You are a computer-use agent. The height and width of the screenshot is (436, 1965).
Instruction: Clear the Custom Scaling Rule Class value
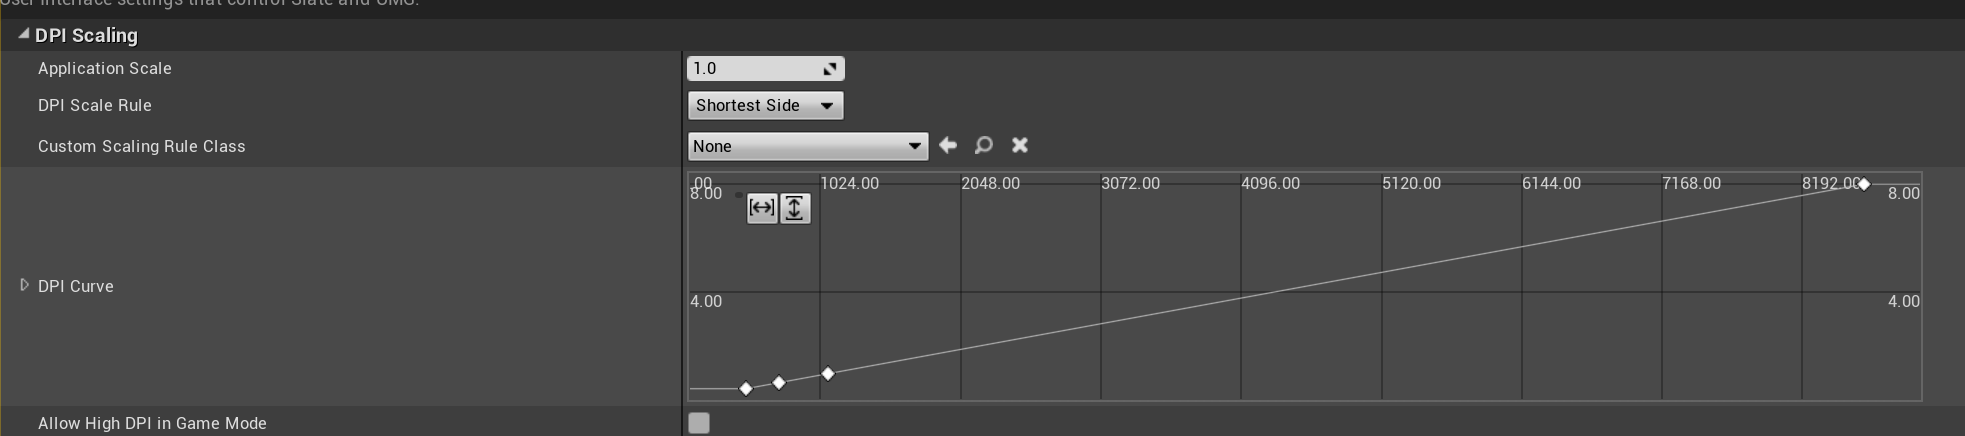pos(1020,146)
